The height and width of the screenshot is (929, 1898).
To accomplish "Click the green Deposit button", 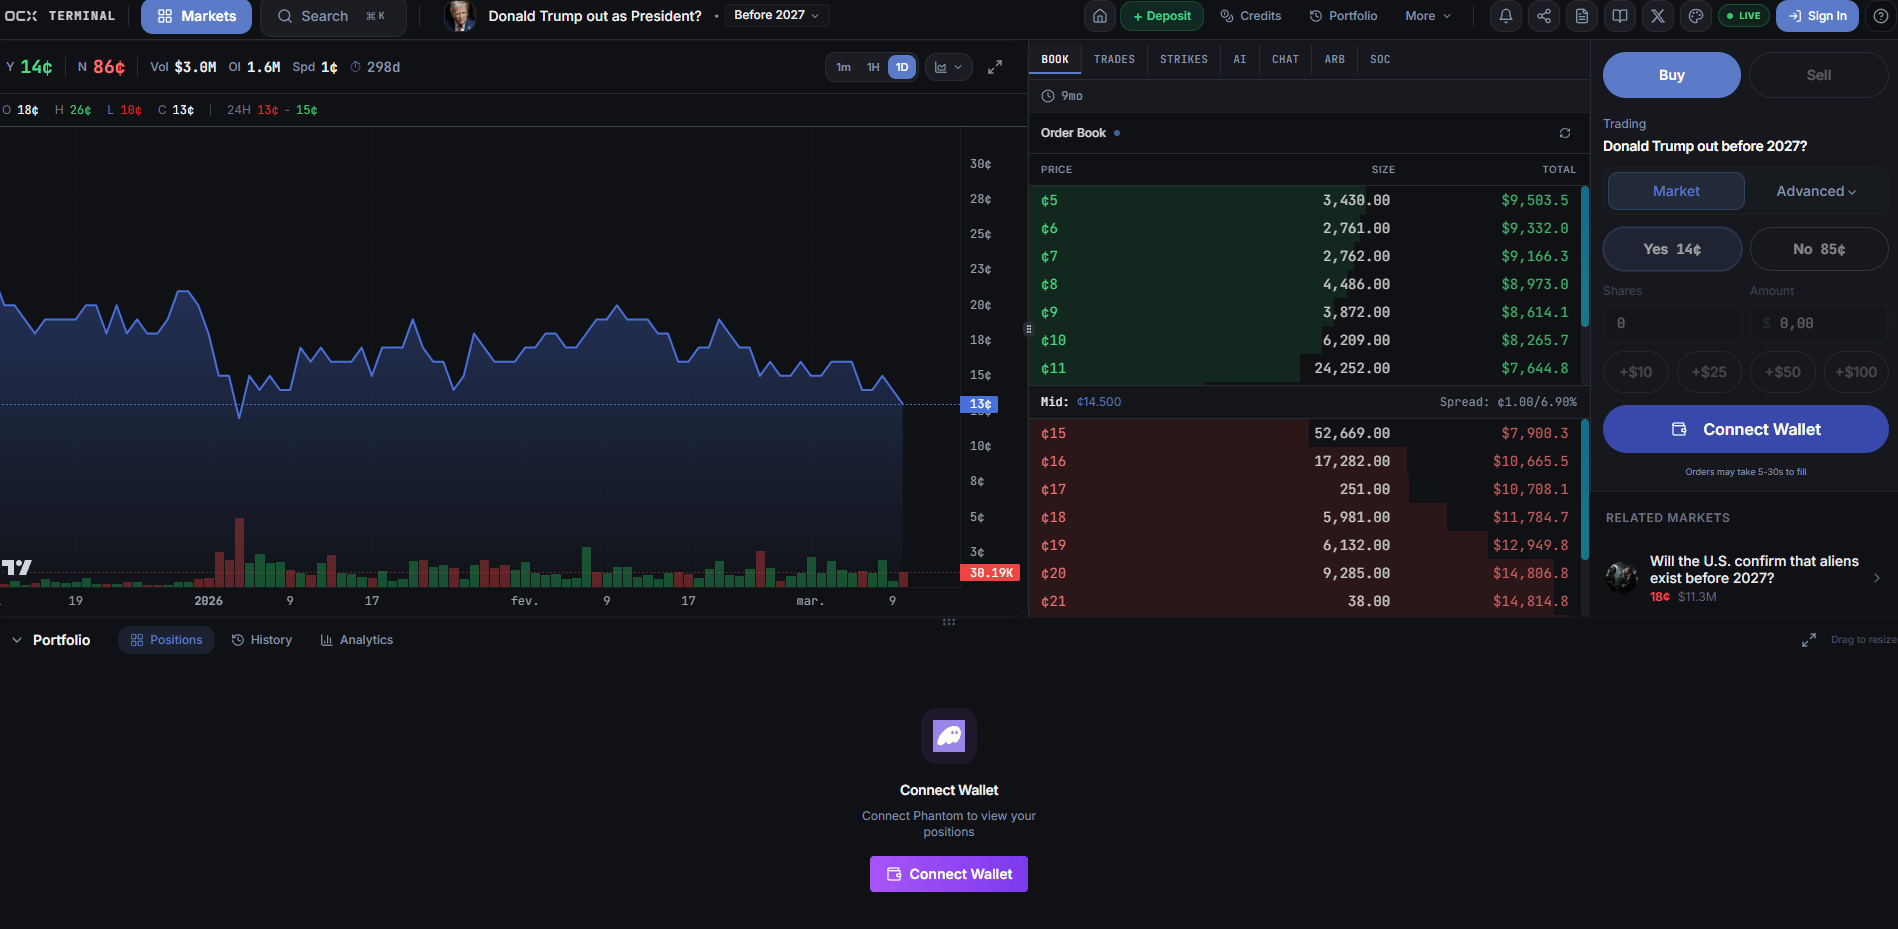I will (1162, 16).
